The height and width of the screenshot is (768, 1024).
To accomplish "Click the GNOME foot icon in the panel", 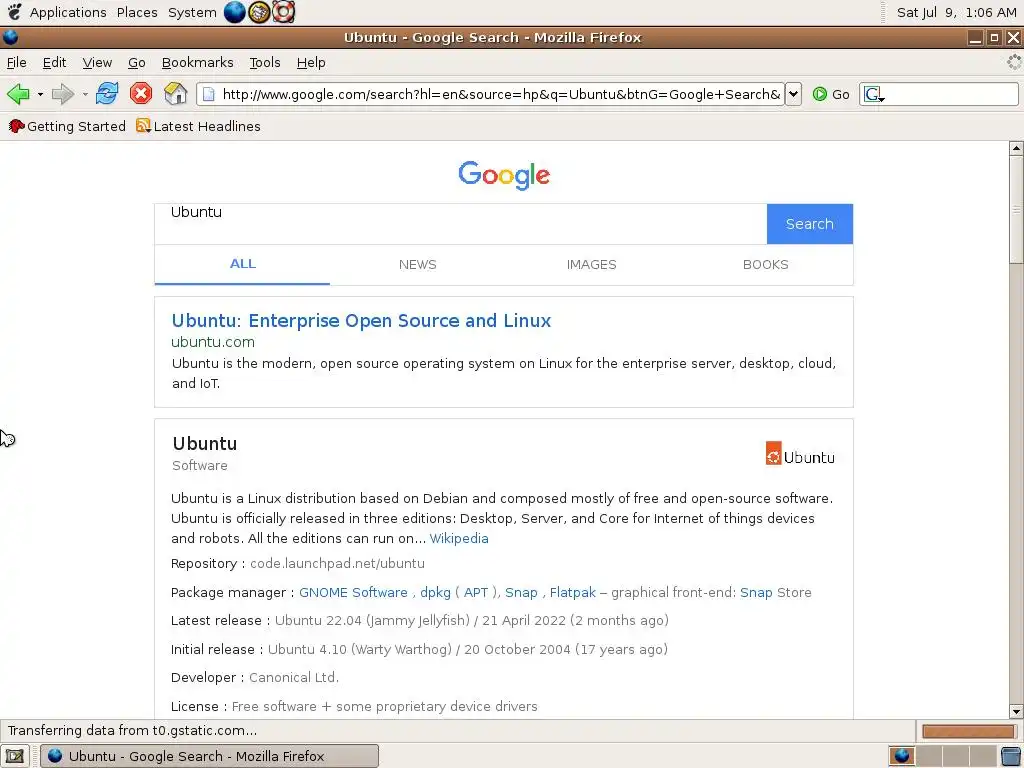I will point(14,12).
